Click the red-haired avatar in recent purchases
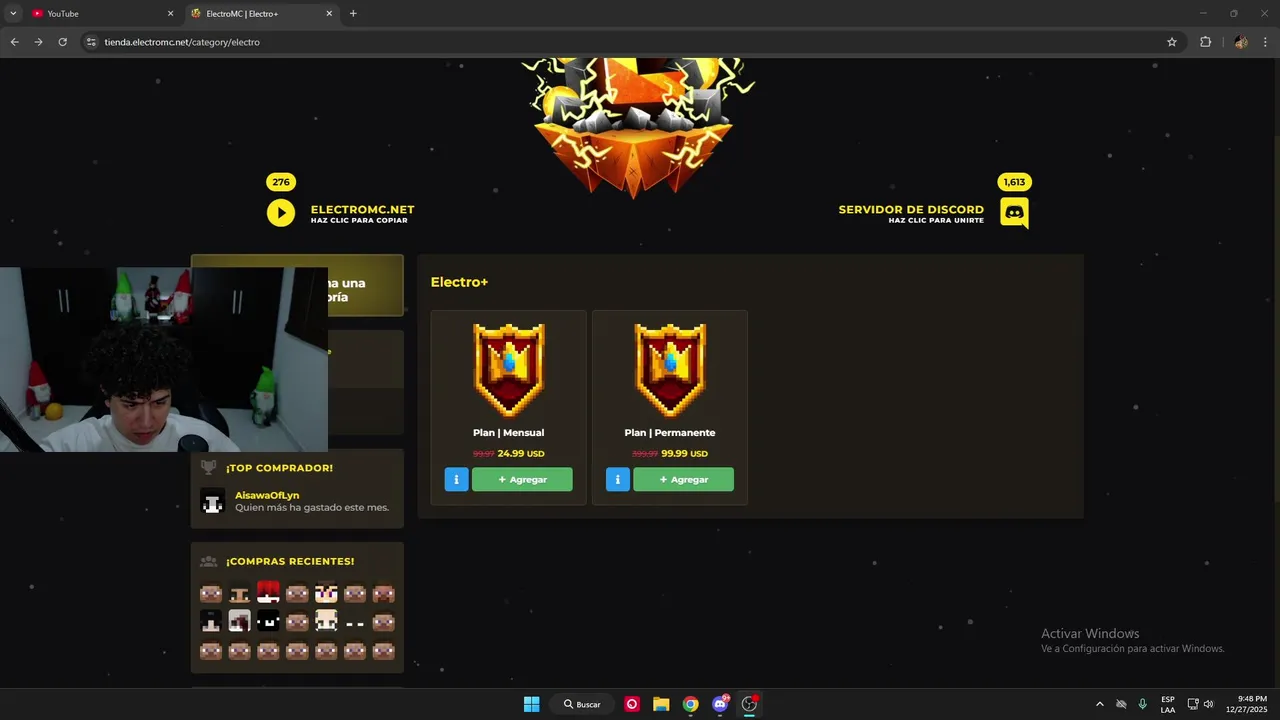1280x720 pixels. pos(268,592)
